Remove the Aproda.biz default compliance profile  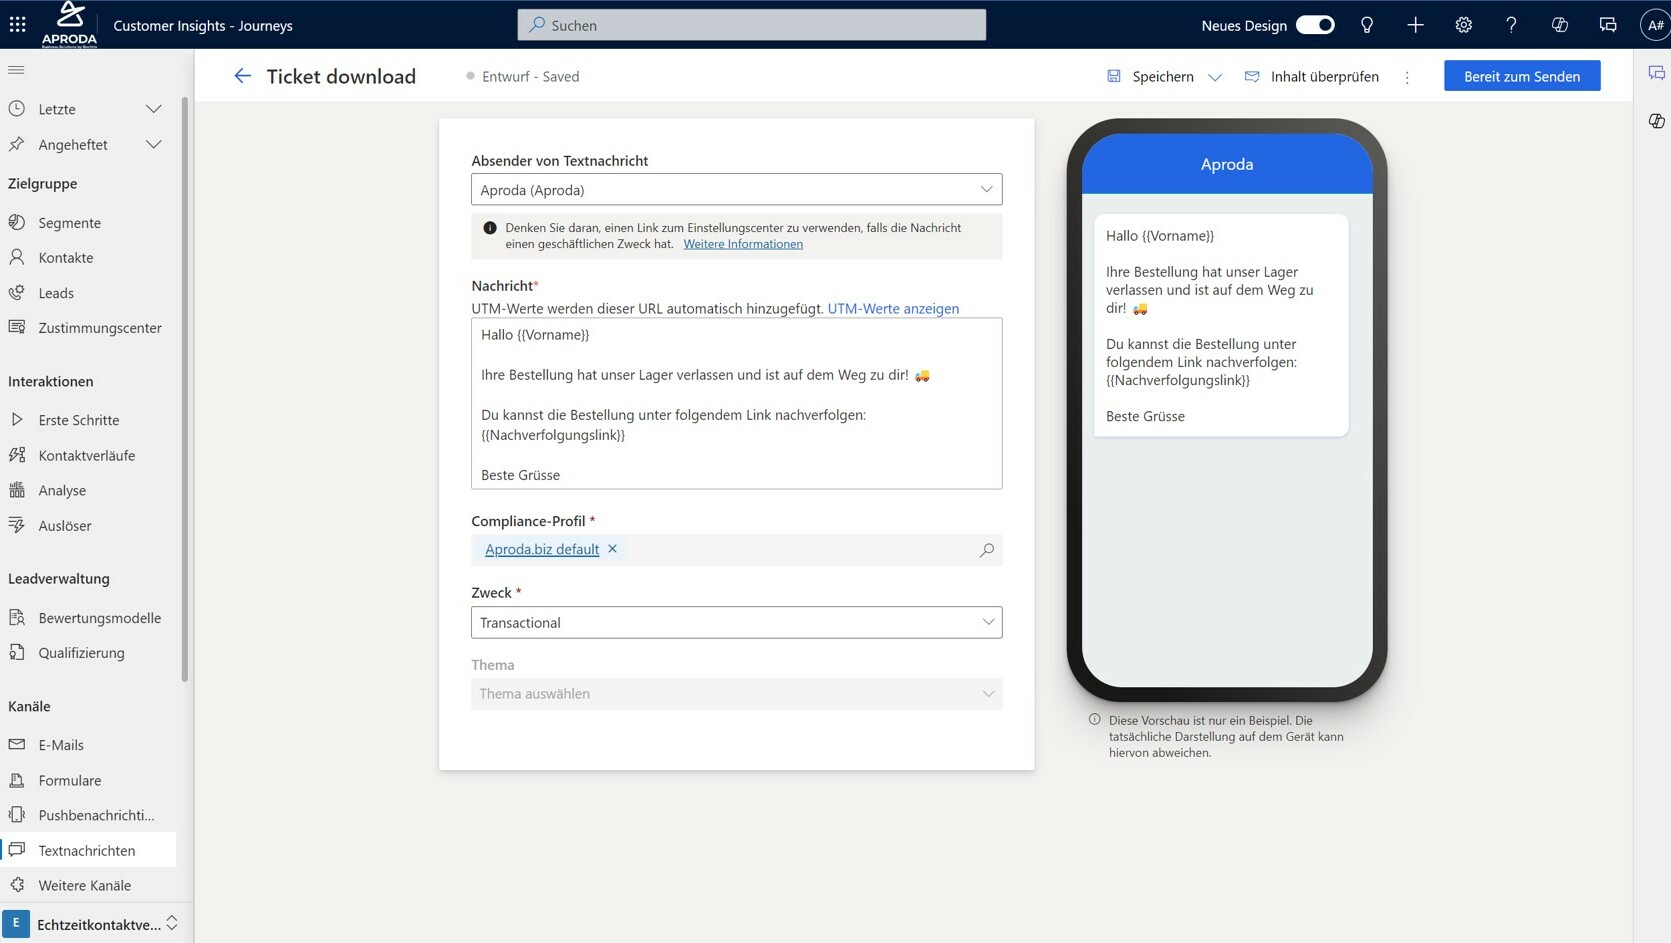pyautogui.click(x=612, y=549)
